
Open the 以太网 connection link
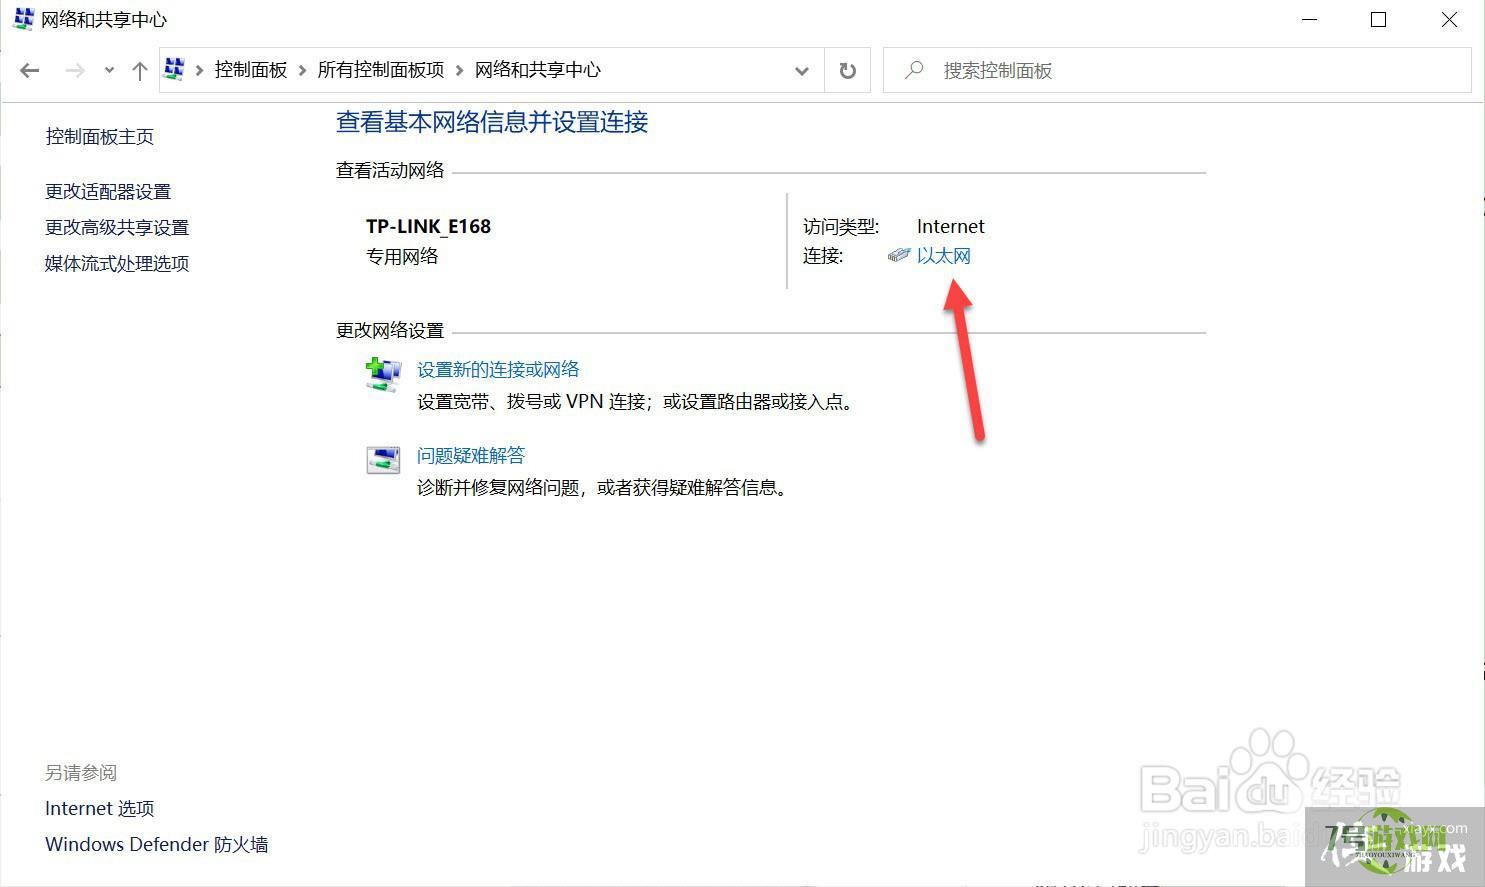(944, 256)
